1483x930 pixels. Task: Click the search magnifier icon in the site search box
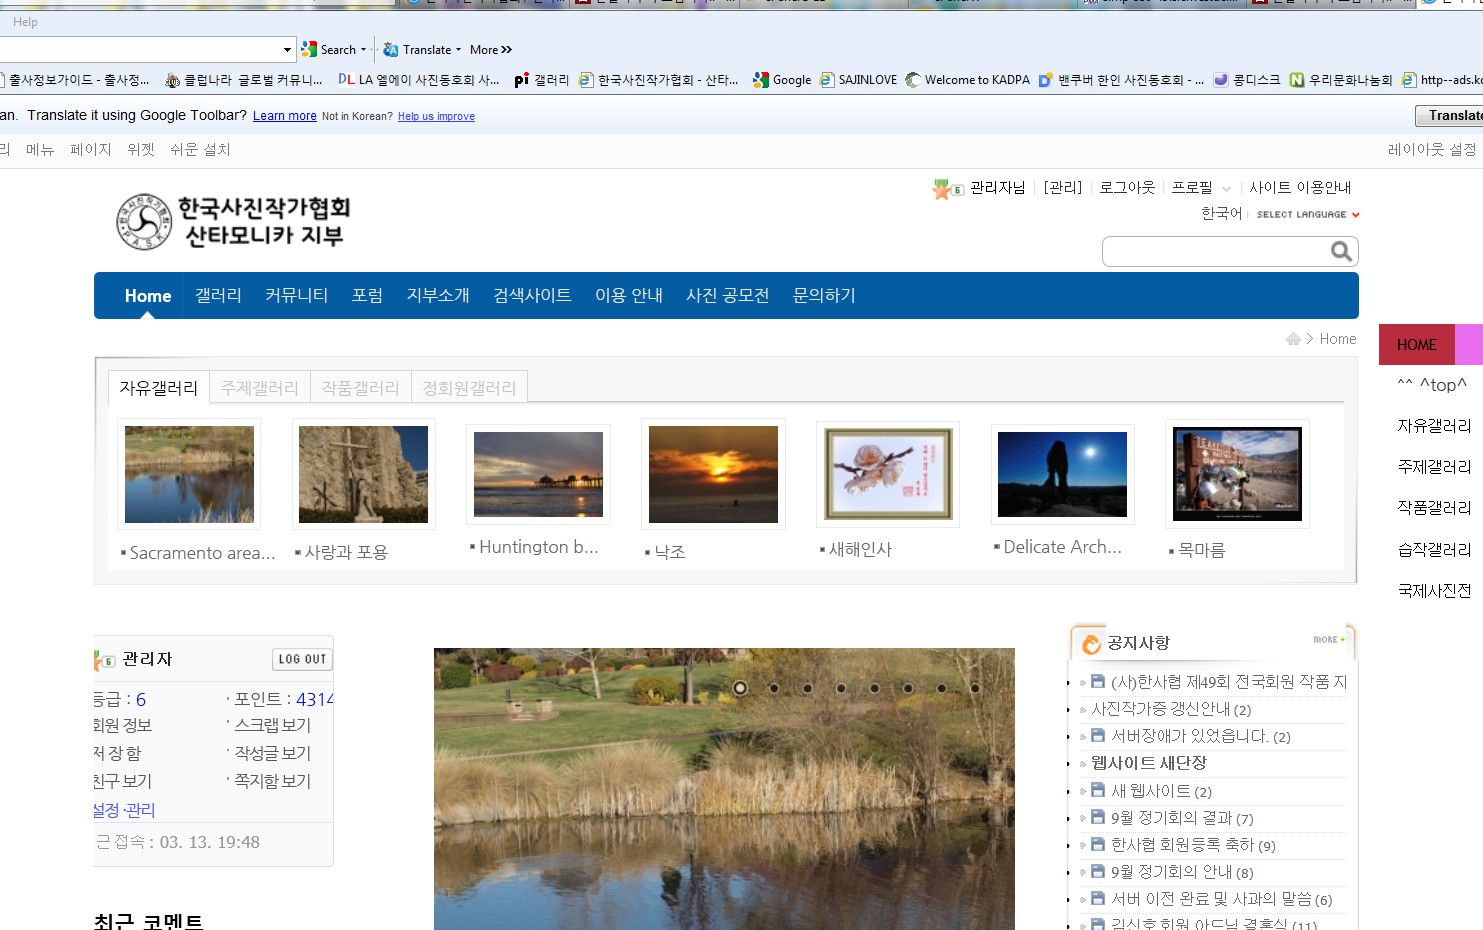coord(1341,251)
